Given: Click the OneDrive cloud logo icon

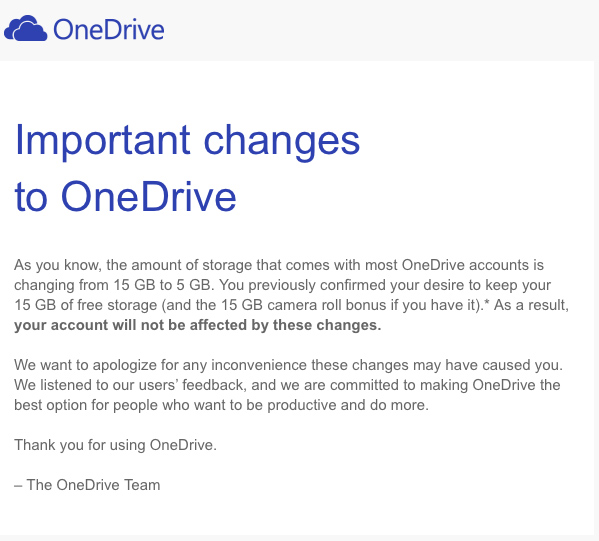Looking at the screenshot, I should coord(26,28).
